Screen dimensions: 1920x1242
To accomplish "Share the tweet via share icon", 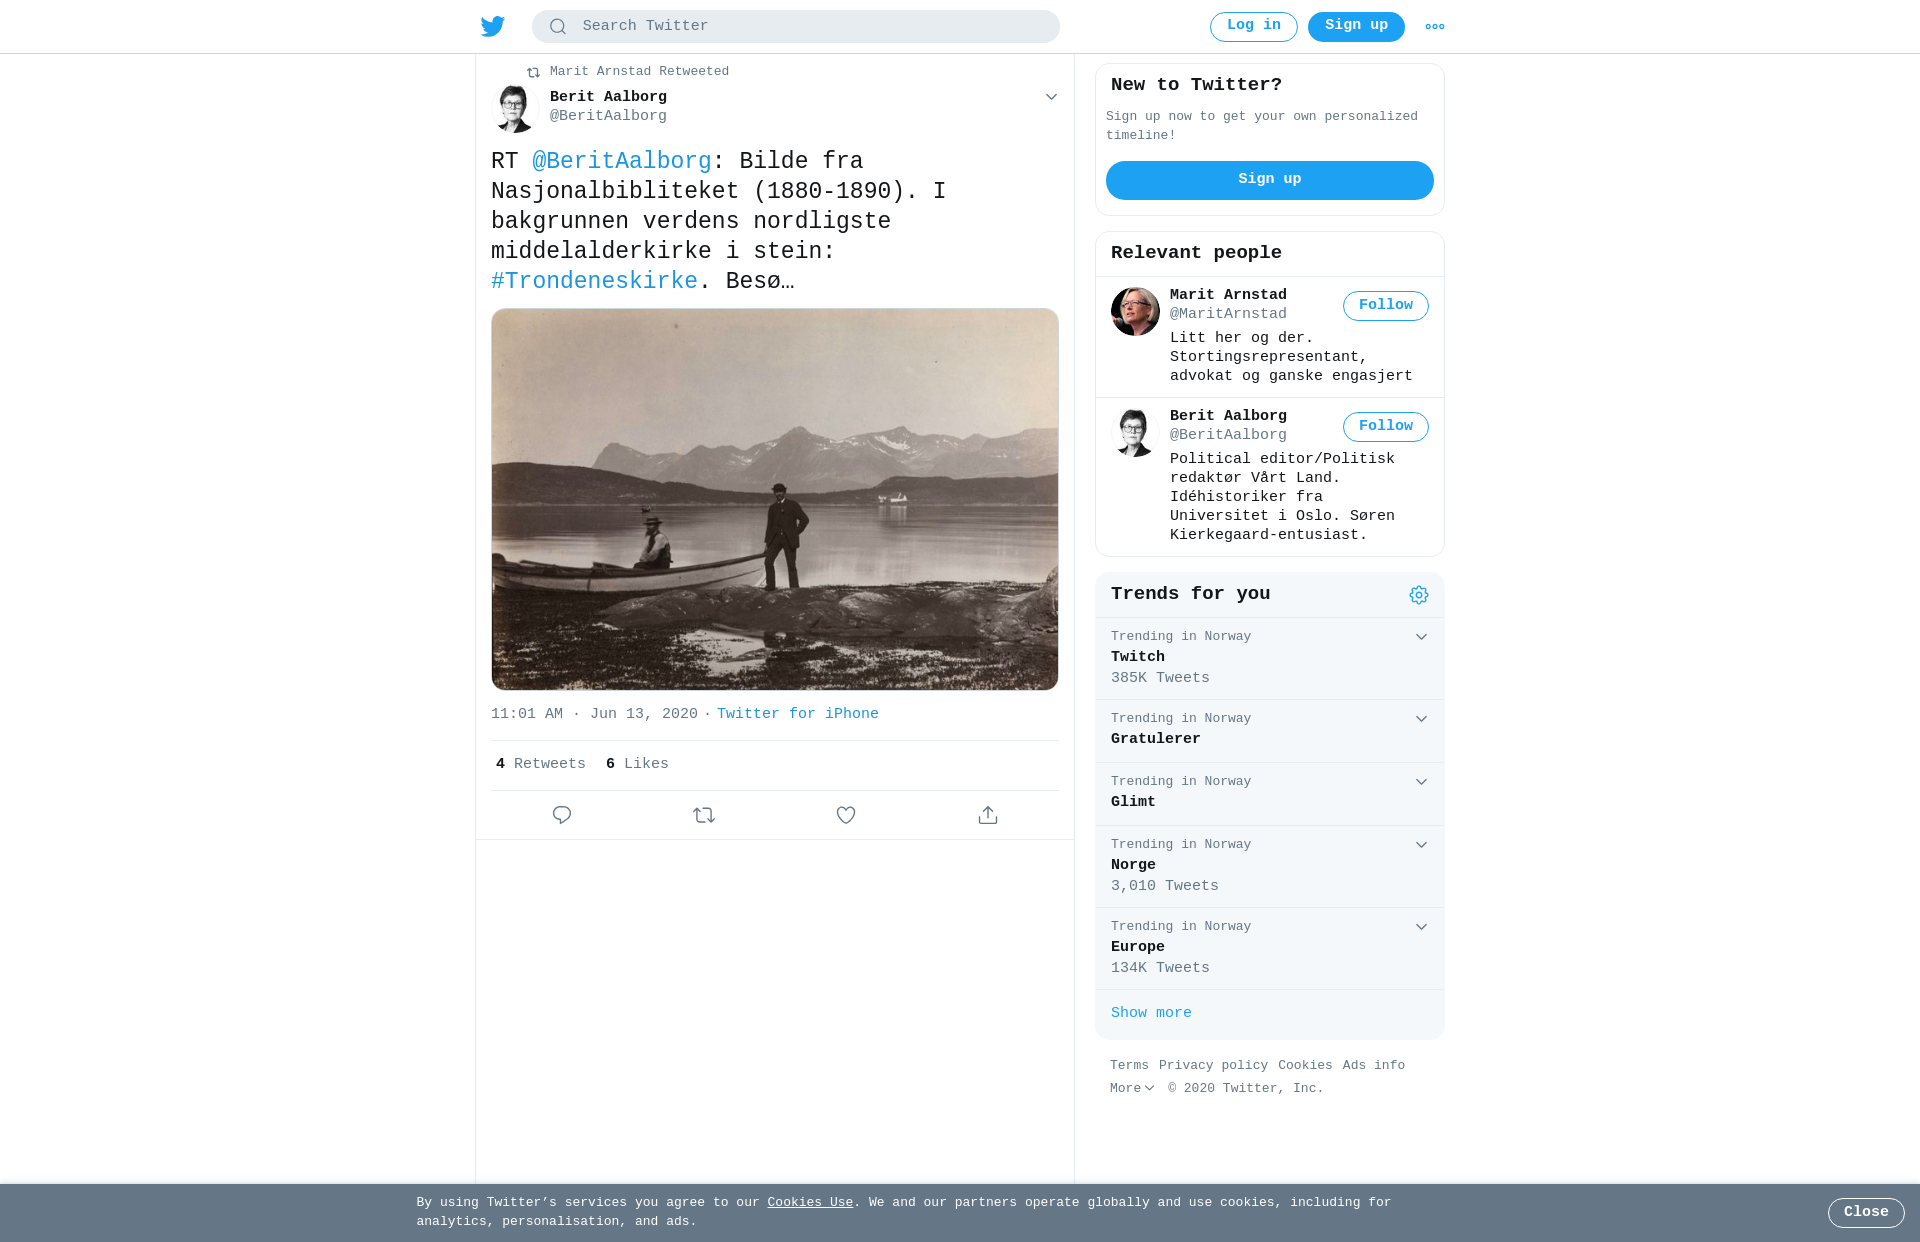I will tap(988, 815).
